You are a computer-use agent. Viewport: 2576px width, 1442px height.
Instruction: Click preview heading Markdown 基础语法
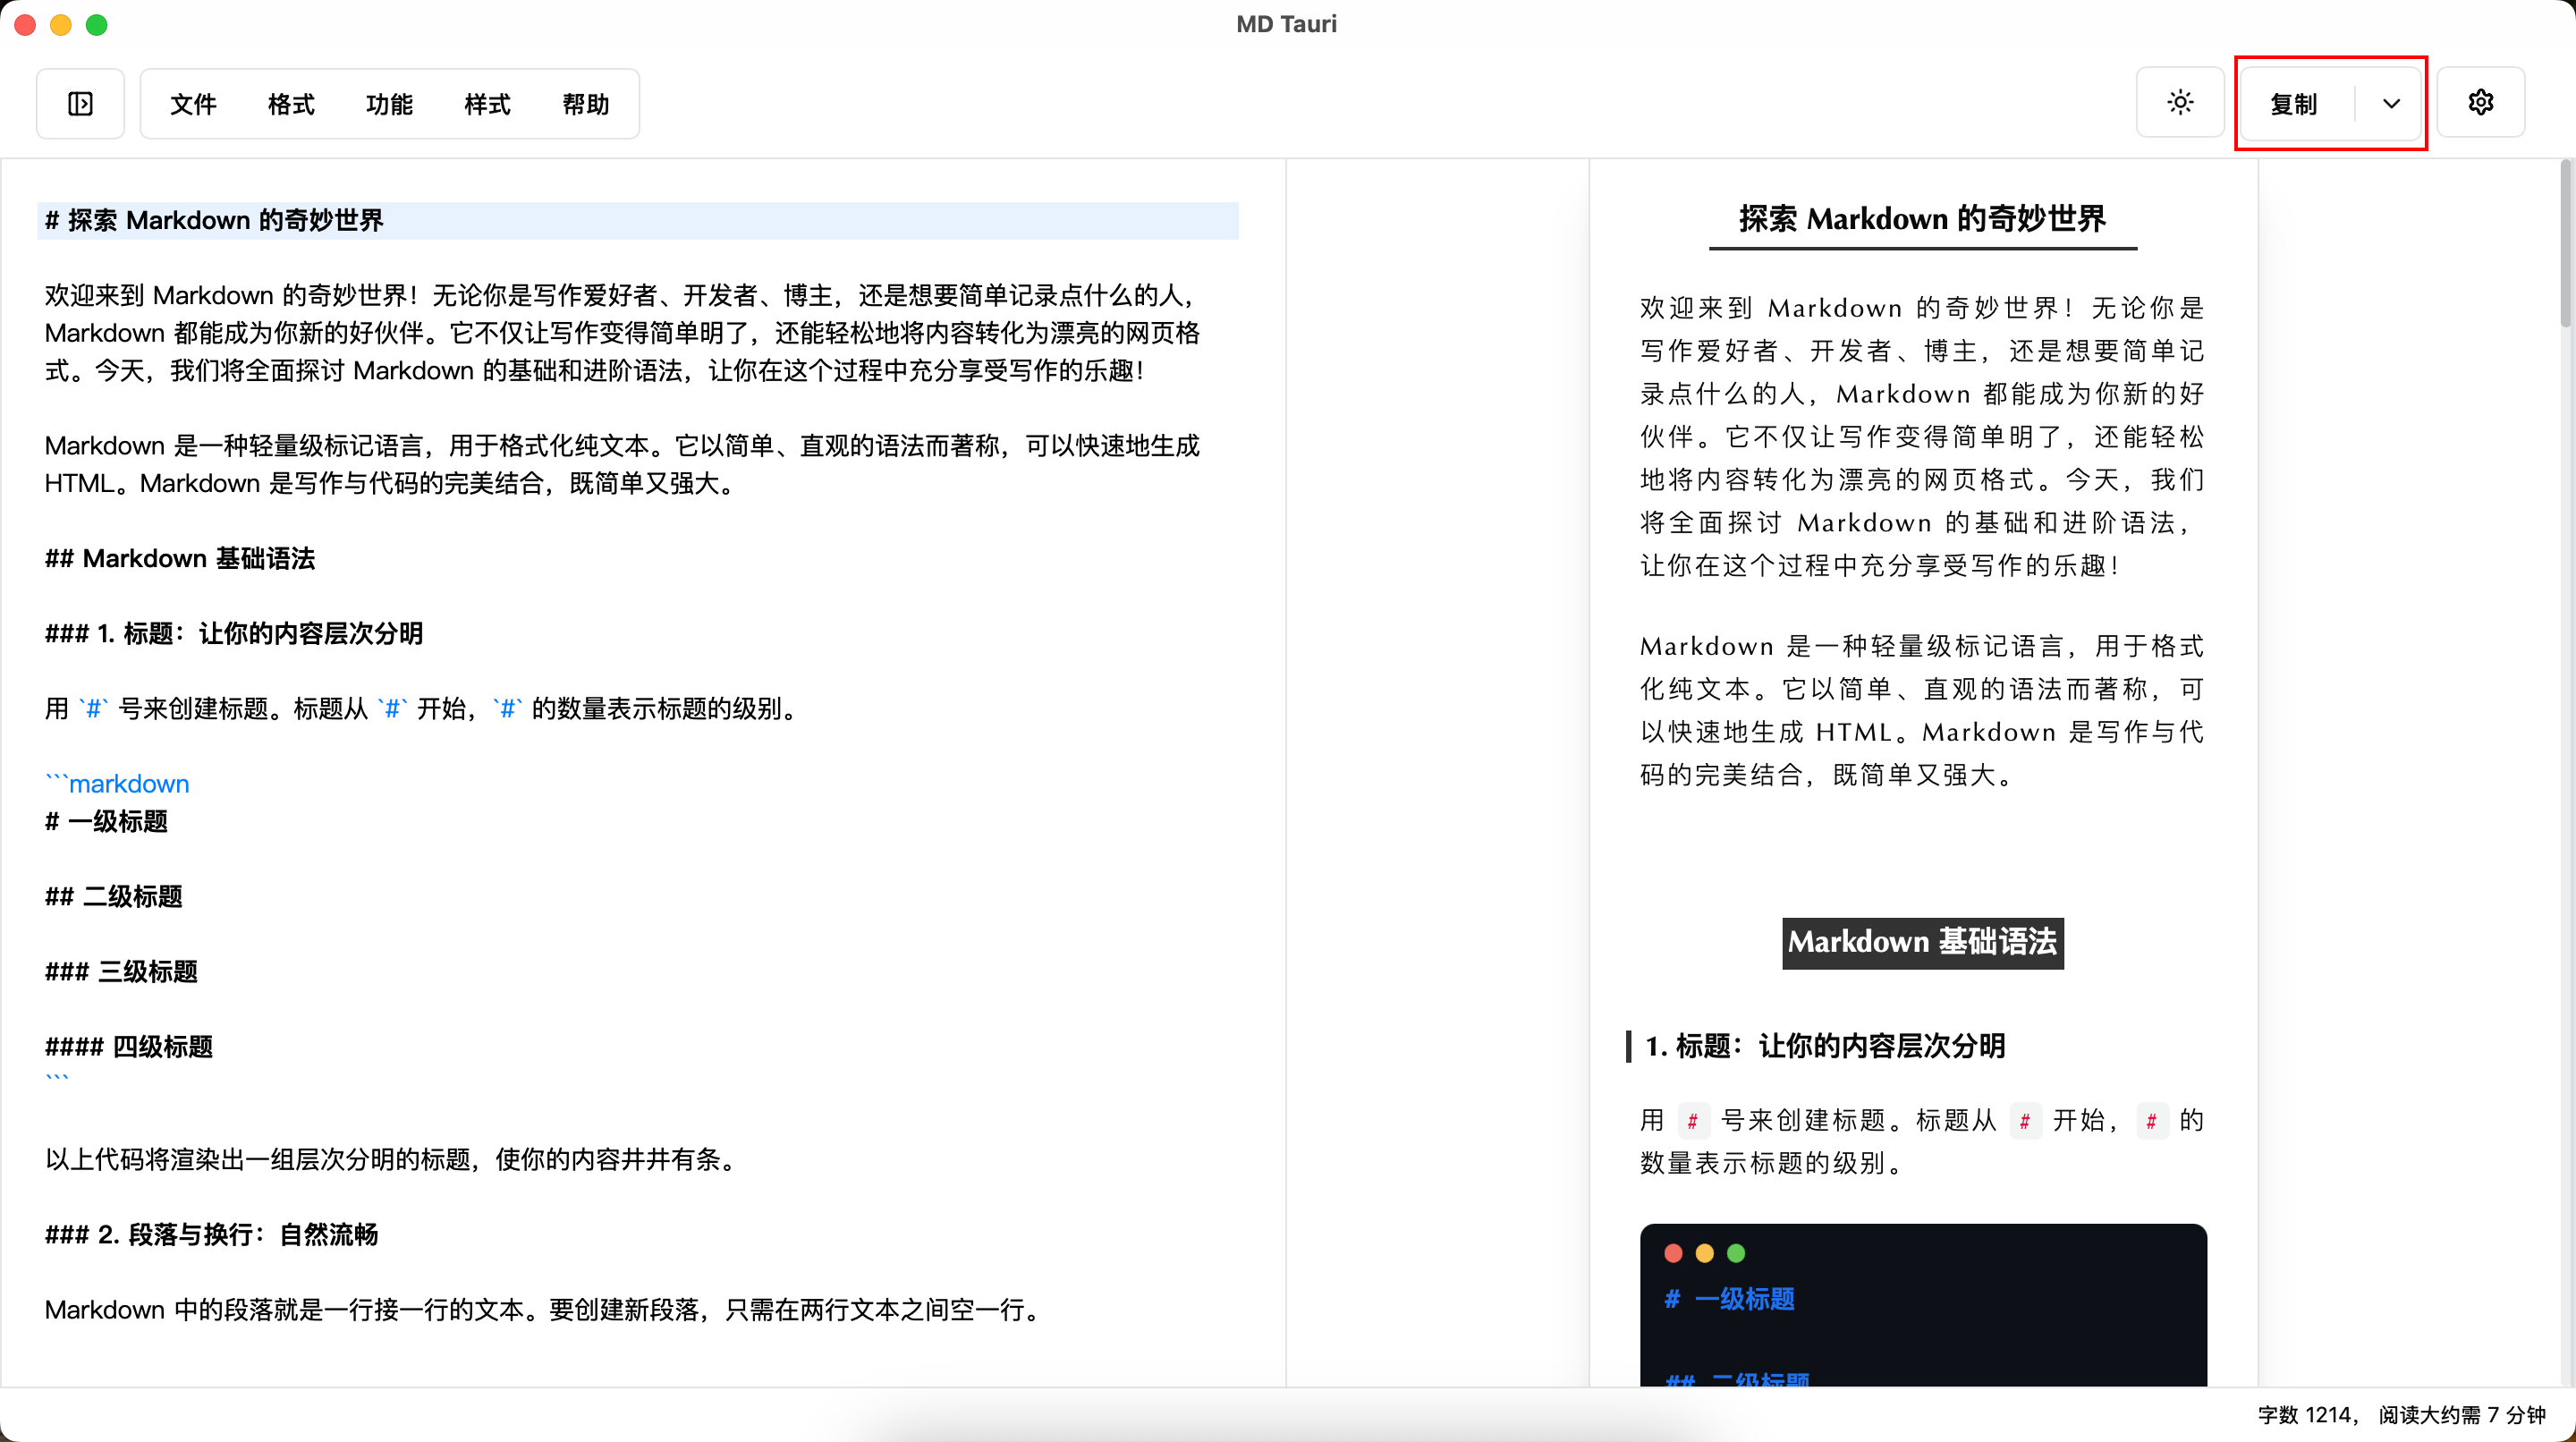tap(1922, 942)
